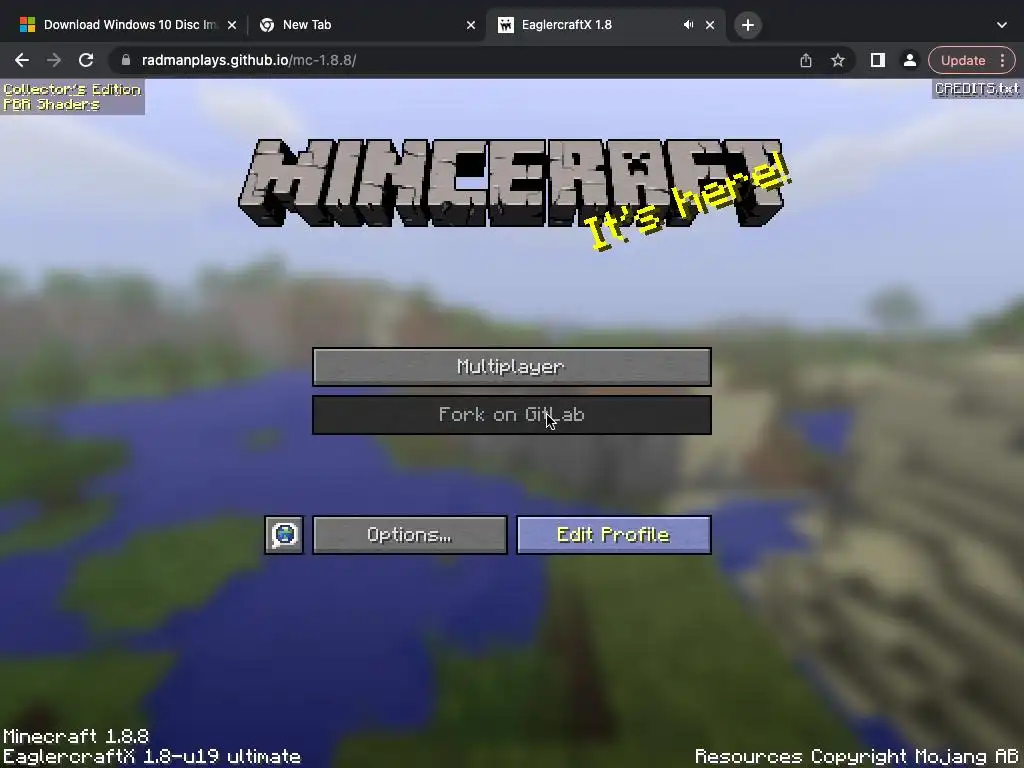
Task: Switch to Download Windows 10 Disc Image tab
Action: (129, 25)
